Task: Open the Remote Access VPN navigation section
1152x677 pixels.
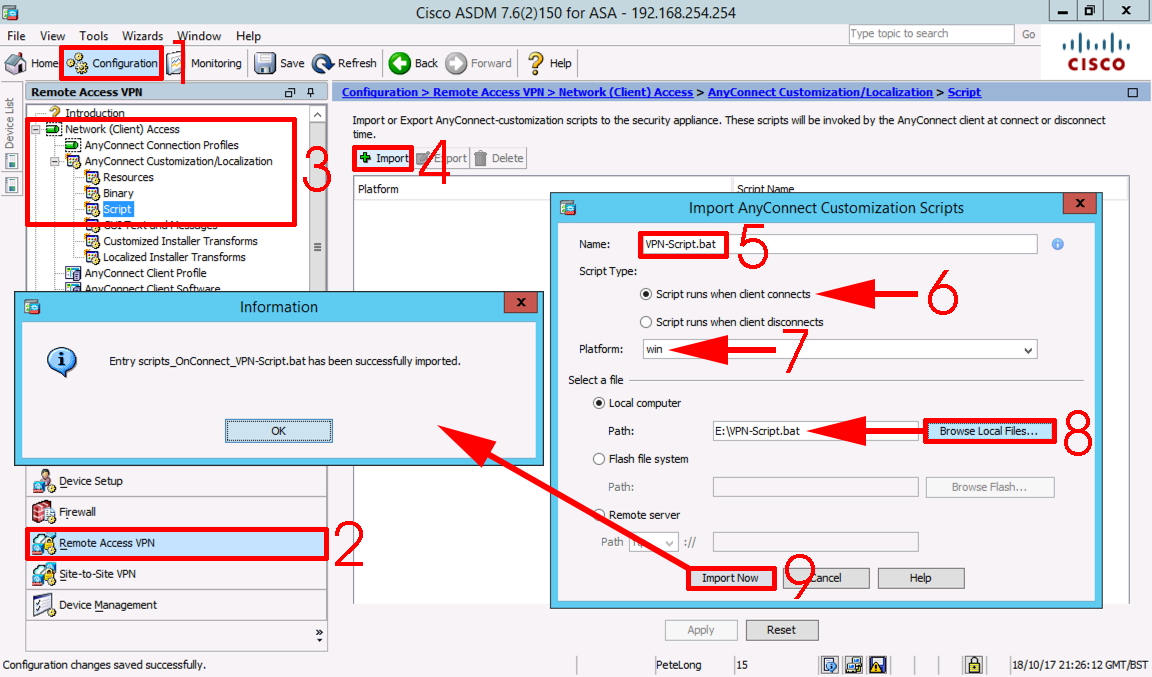Action: coord(176,543)
